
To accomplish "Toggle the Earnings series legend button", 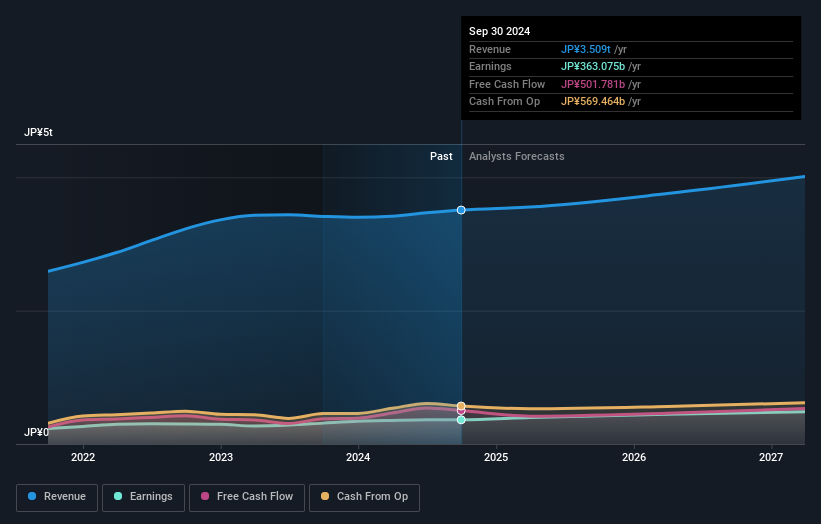I will 143,497.
